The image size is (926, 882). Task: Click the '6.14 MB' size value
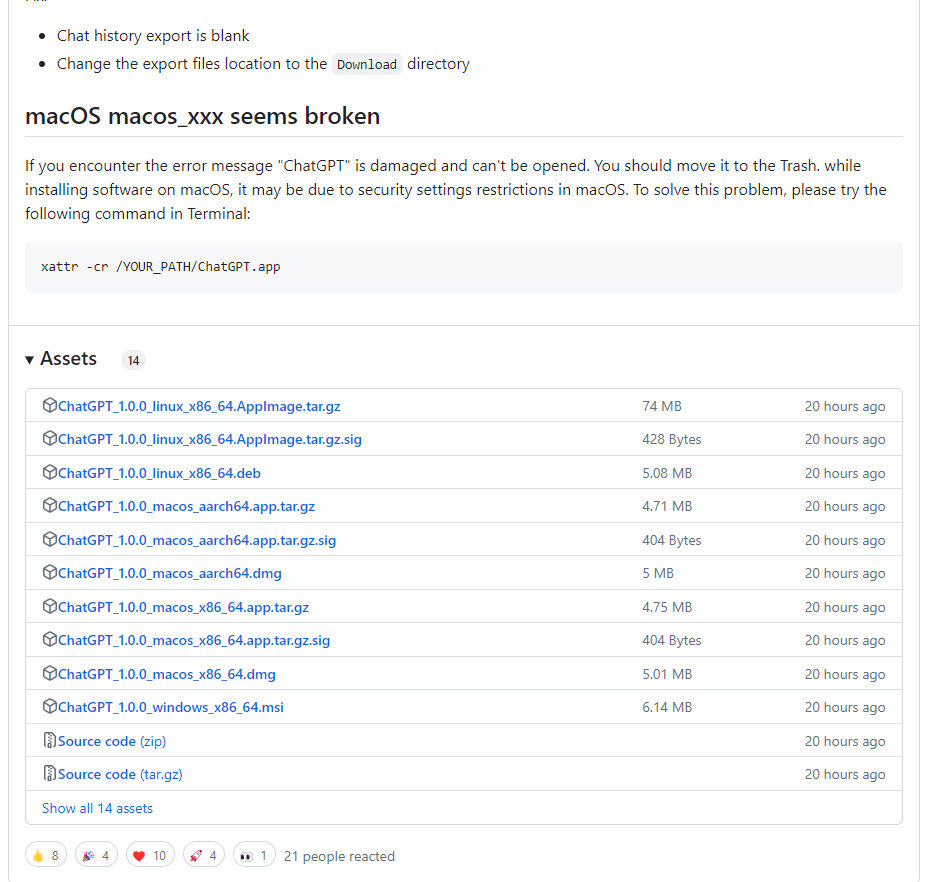pyautogui.click(x=667, y=708)
